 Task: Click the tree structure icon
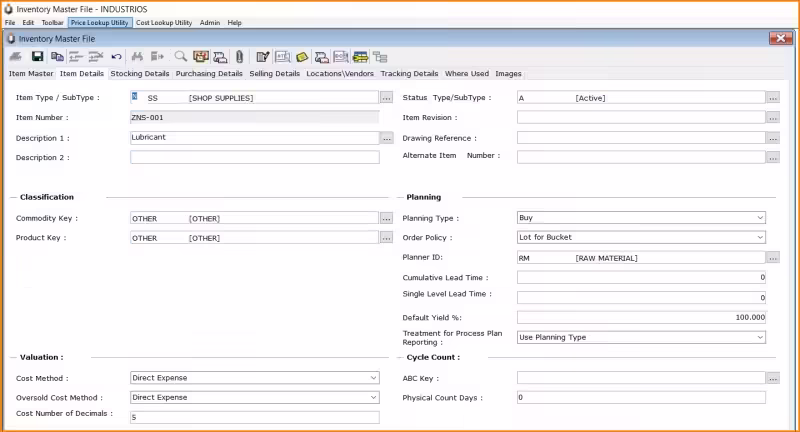(x=380, y=57)
